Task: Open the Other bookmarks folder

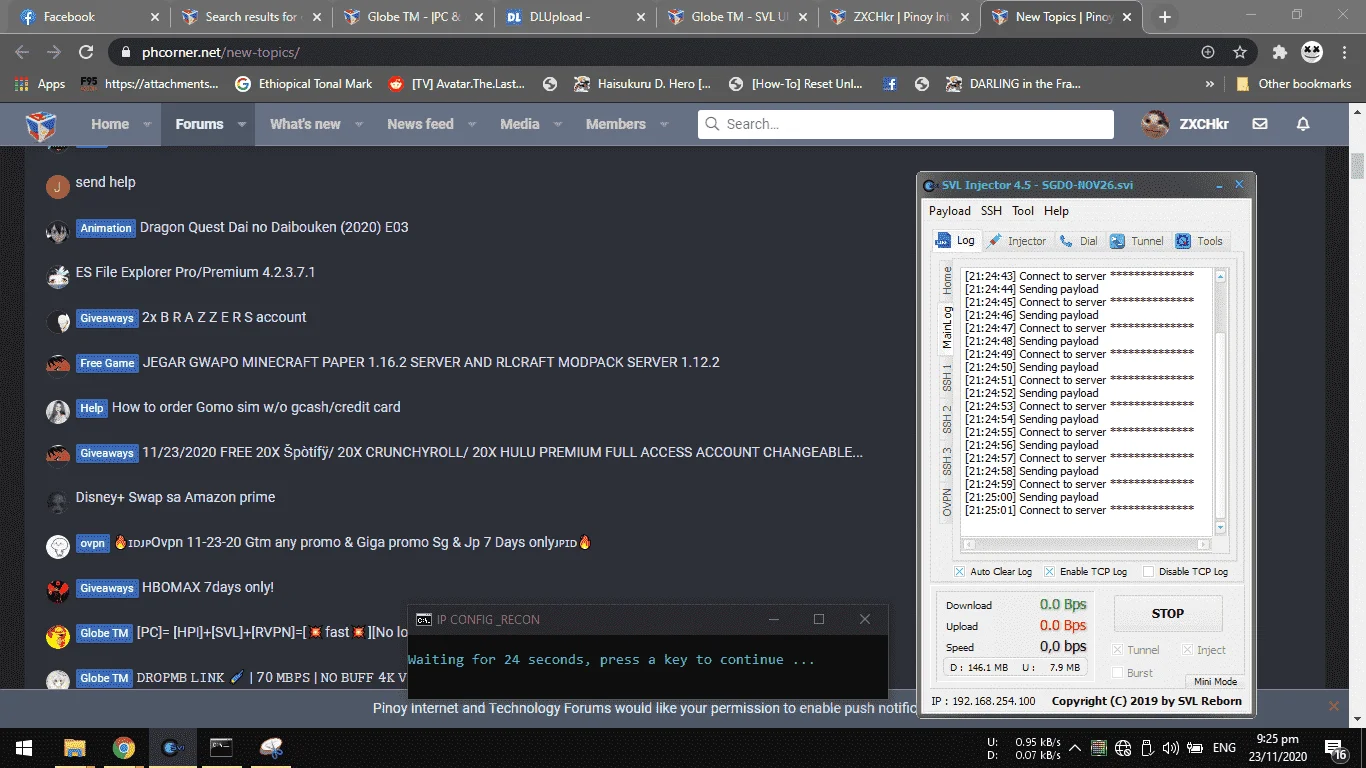Action: point(1294,84)
